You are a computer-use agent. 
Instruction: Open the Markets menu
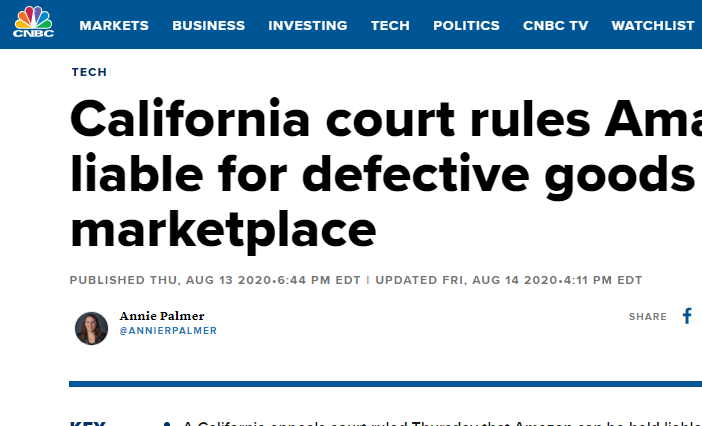[x=114, y=26]
